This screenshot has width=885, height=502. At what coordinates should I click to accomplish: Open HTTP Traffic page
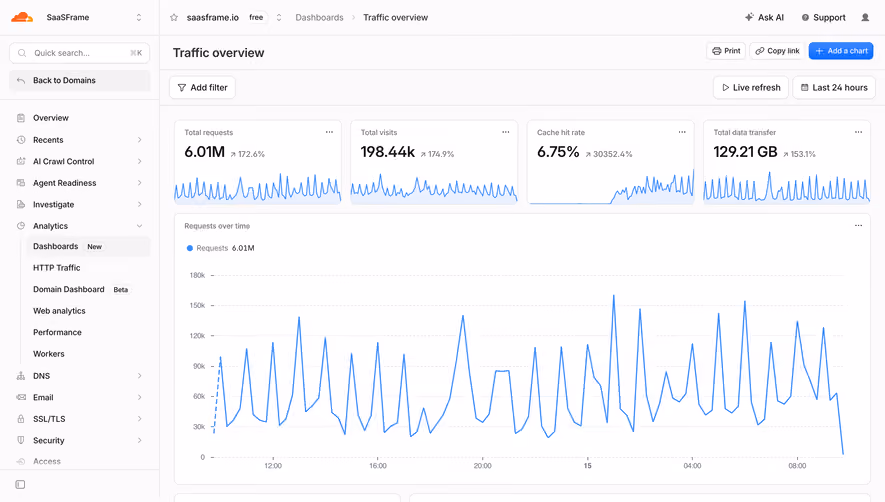(56, 268)
